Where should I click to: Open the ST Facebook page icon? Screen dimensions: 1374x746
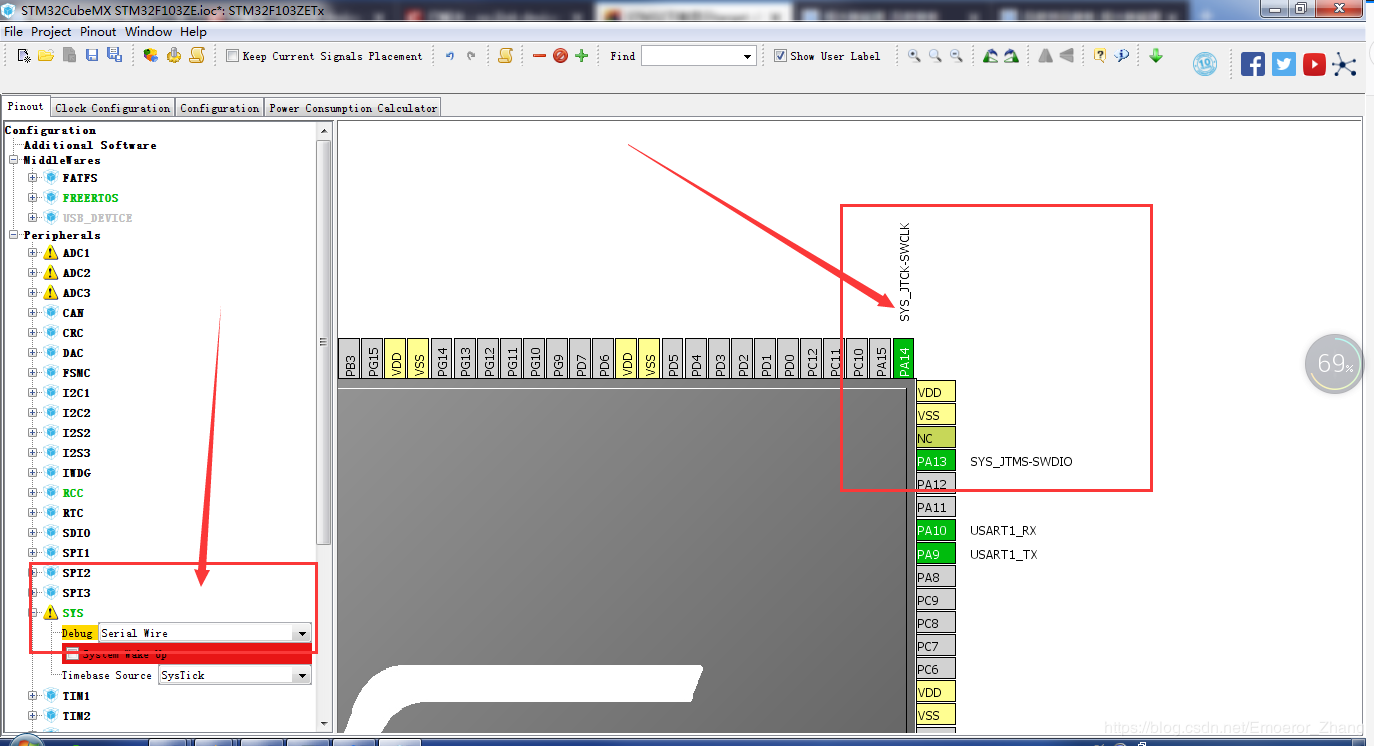(1253, 65)
